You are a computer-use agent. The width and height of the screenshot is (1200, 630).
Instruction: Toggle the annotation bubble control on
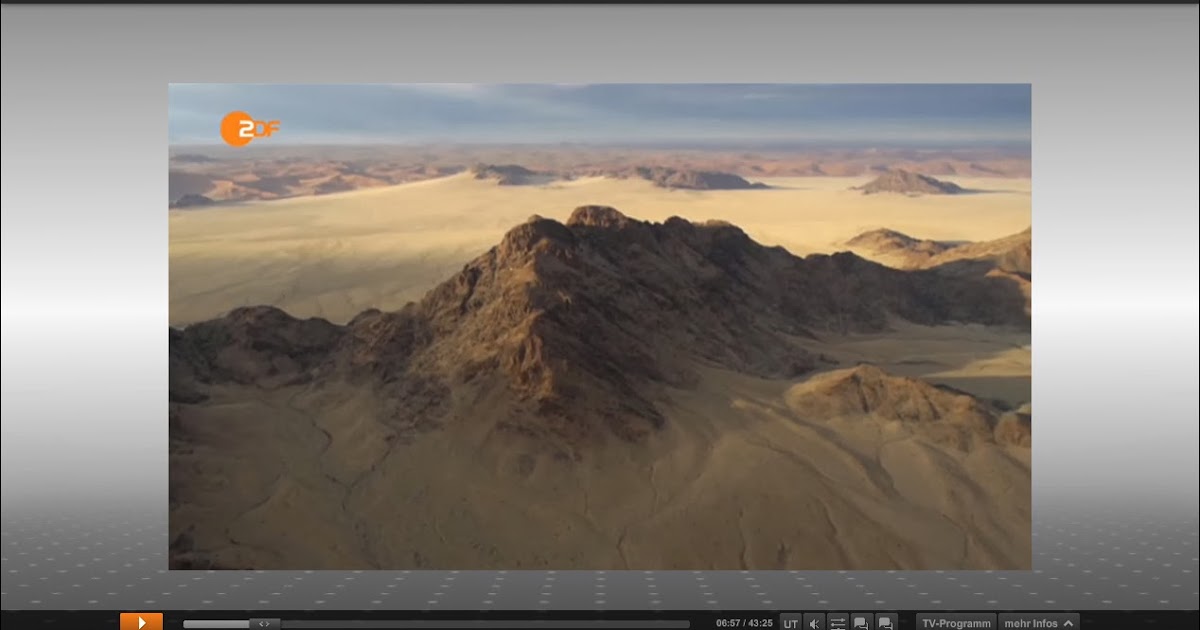click(861, 622)
